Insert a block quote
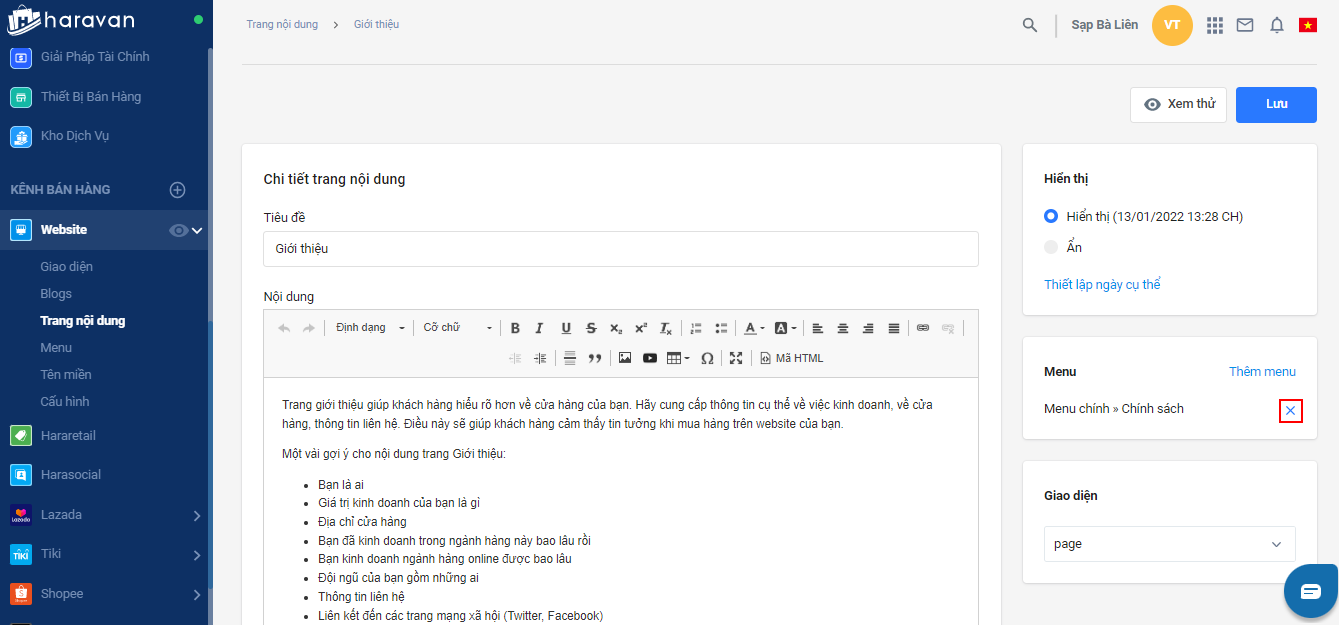Image resolution: width=1339 pixels, height=625 pixels. point(595,358)
